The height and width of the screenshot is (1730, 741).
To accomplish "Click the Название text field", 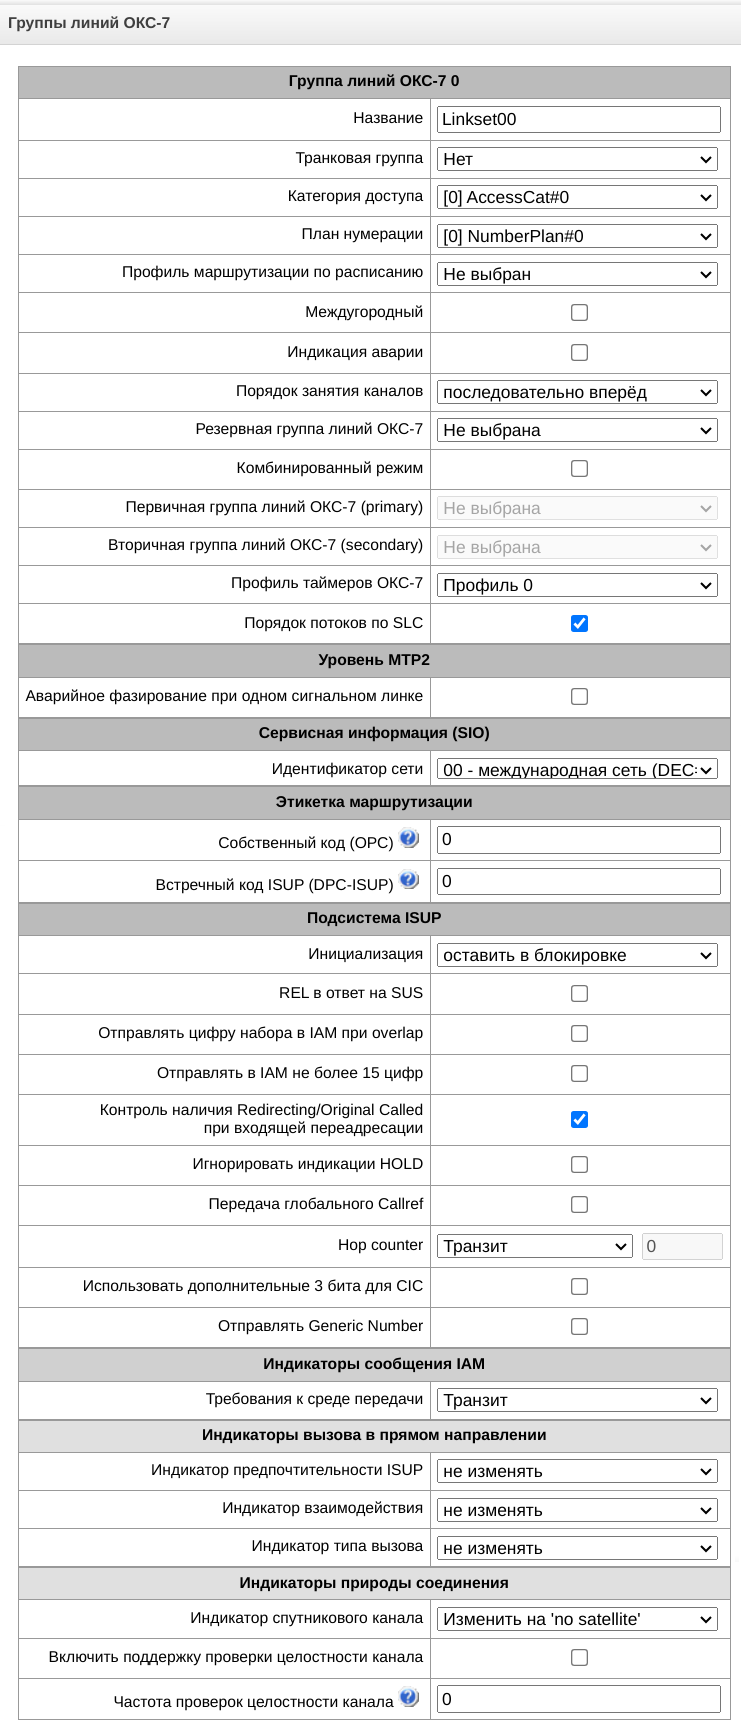I will [578, 120].
